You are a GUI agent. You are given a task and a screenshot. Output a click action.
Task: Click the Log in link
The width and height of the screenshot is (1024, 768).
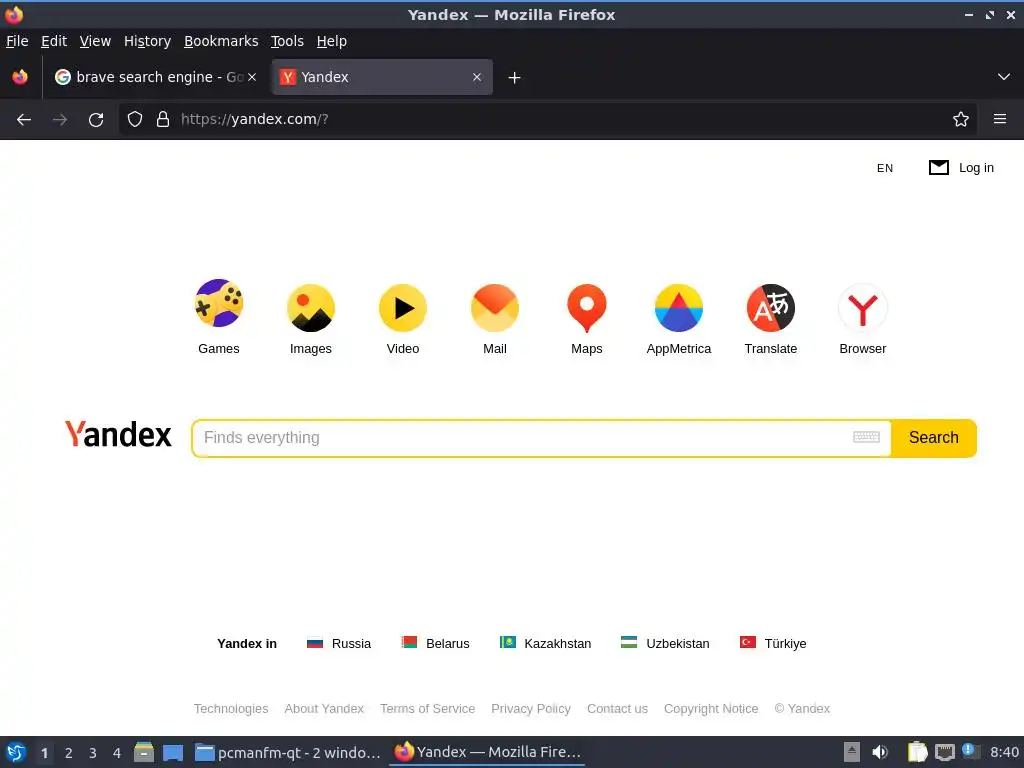(976, 168)
